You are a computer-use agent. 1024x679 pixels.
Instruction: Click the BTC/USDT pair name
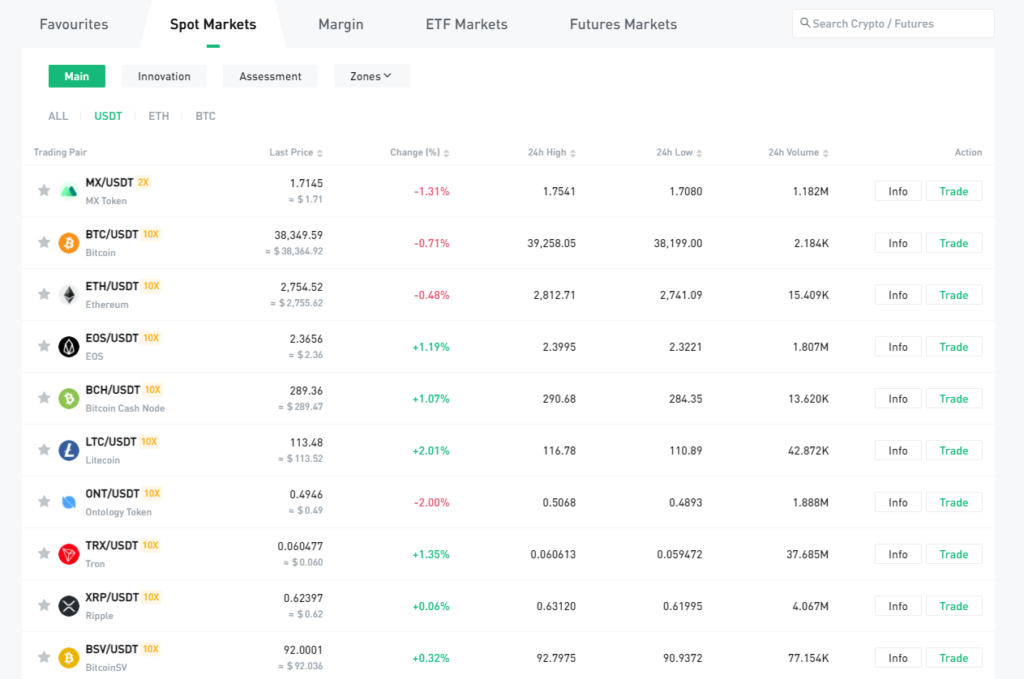112,234
